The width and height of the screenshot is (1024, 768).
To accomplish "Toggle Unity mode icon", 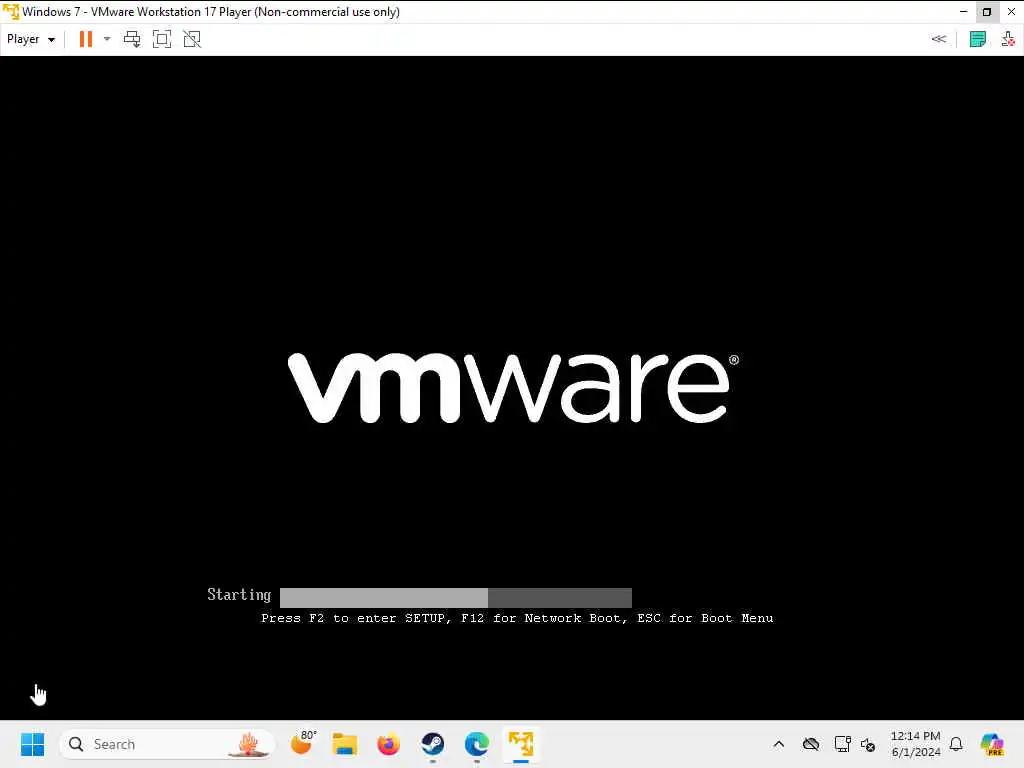I will [192, 39].
